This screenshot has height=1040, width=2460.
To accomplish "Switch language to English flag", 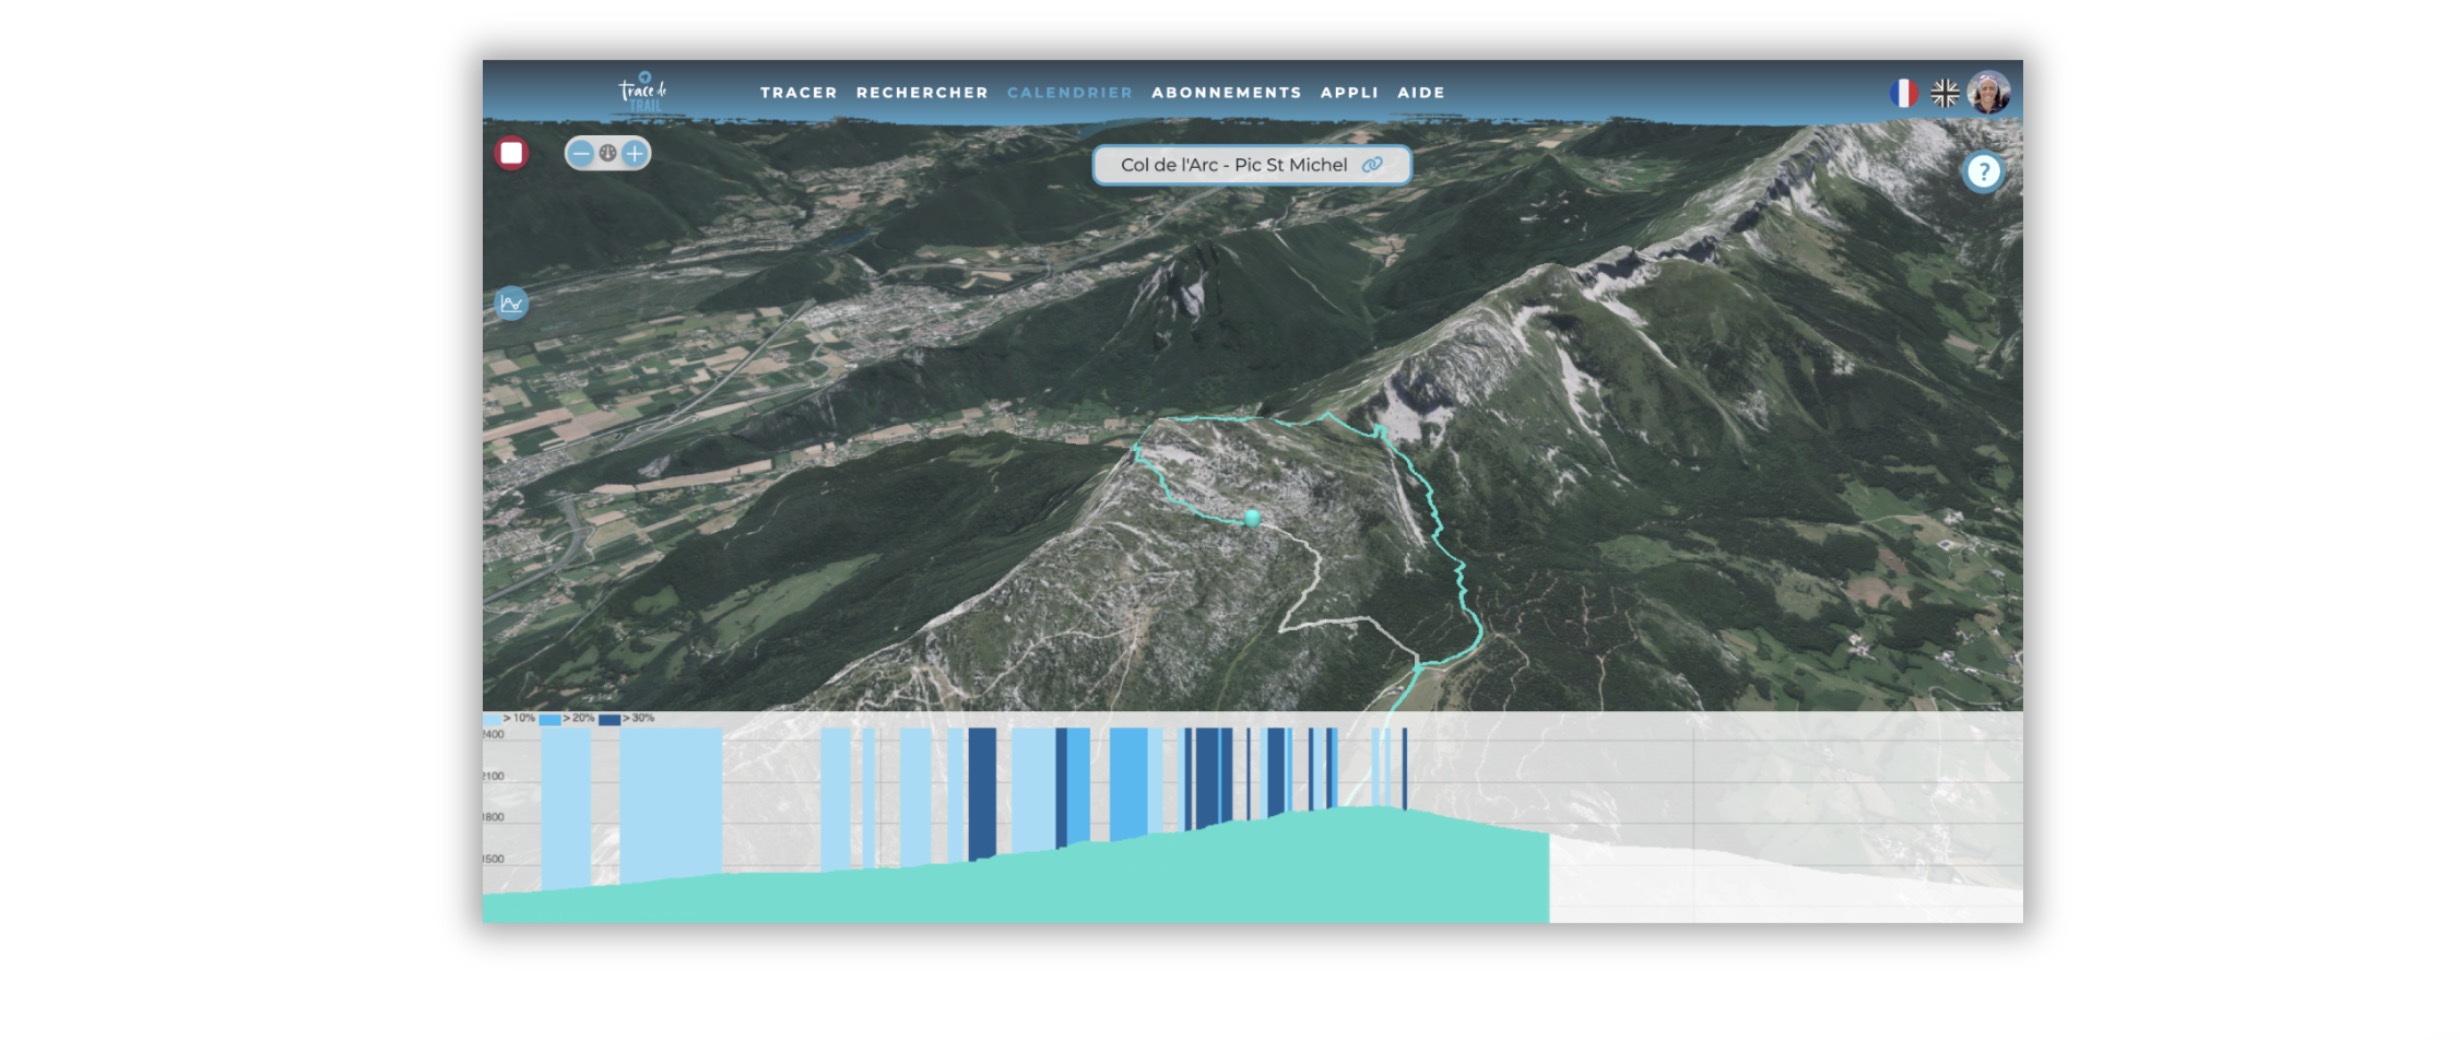I will pyautogui.click(x=1944, y=93).
